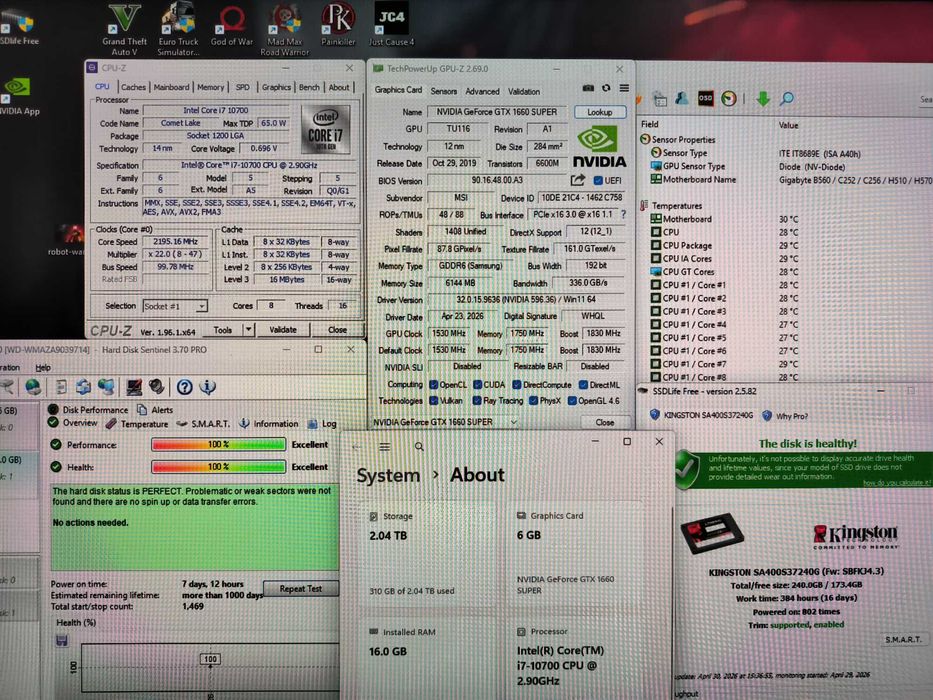Open the NVIDIA App desktop icon

18,95
